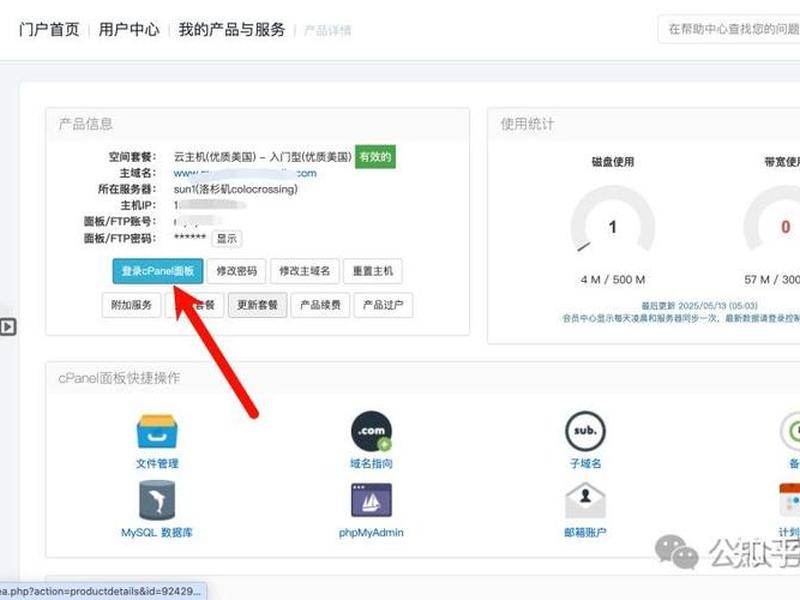Viewport: 800px width, 600px height.
Task: Expand the sidebar using the play arrow icon
Action: (x=8, y=327)
